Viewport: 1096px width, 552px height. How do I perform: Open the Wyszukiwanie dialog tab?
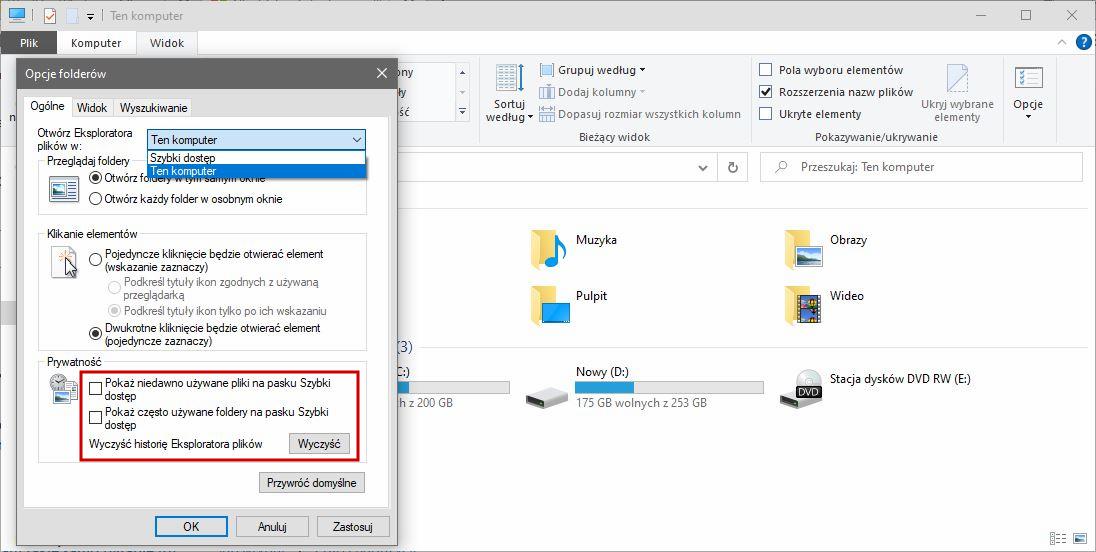tap(153, 108)
